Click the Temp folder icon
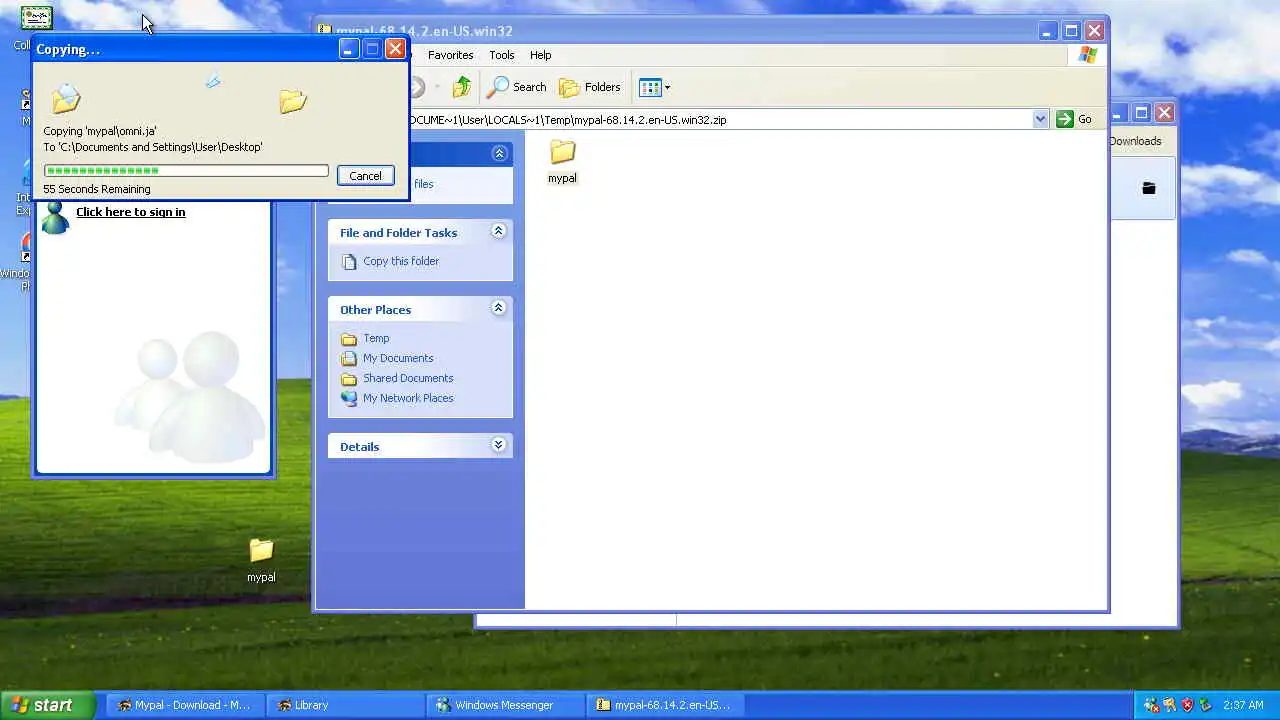This screenshot has height=720, width=1280. click(349, 339)
